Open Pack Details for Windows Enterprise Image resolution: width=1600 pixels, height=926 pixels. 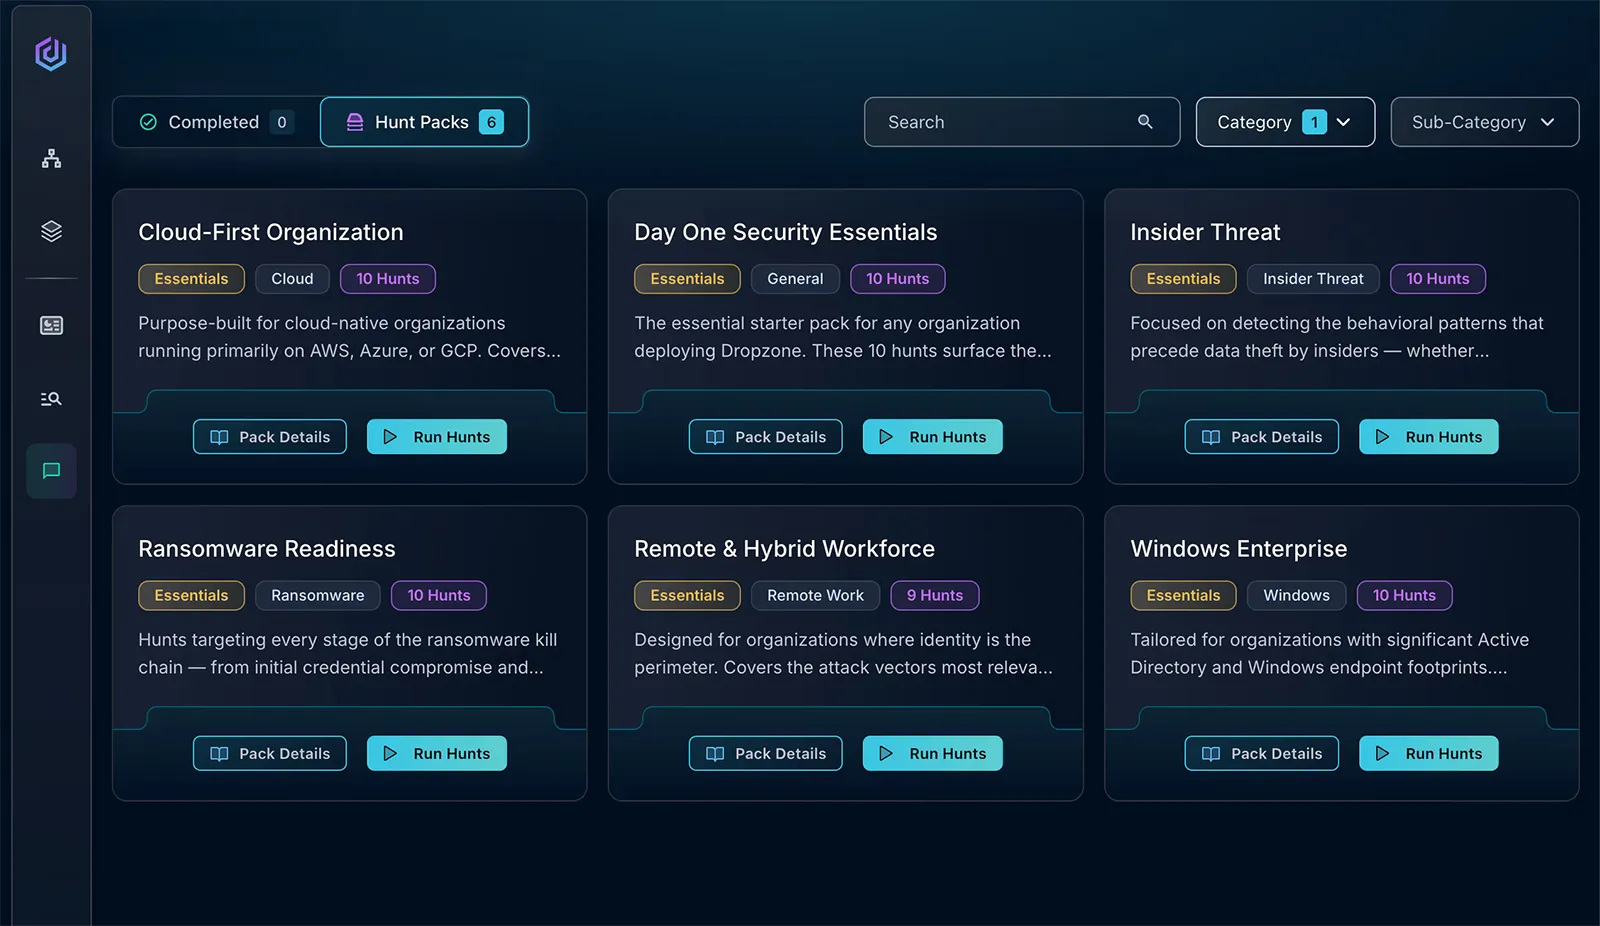1261,753
